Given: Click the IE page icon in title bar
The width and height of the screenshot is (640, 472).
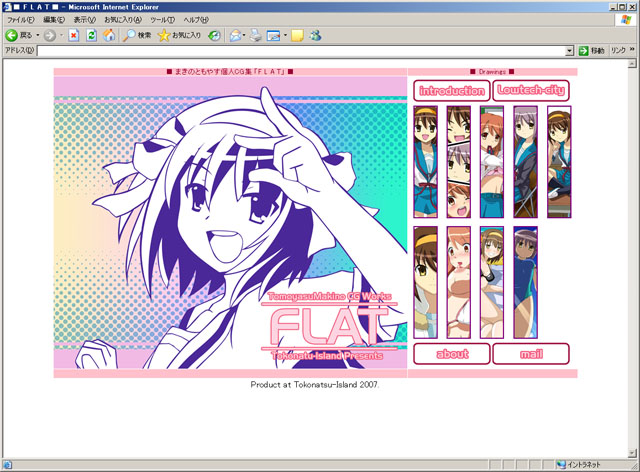Looking at the screenshot, I should [7, 7].
